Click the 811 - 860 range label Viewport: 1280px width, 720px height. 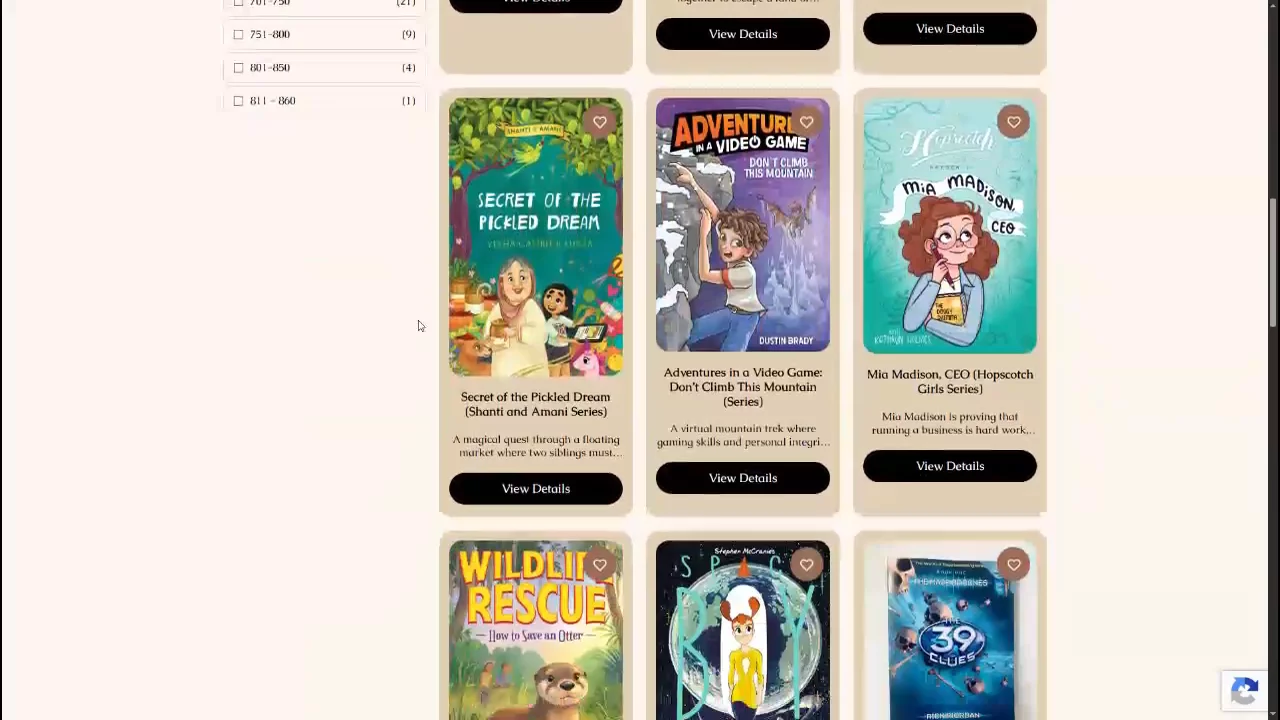273,100
